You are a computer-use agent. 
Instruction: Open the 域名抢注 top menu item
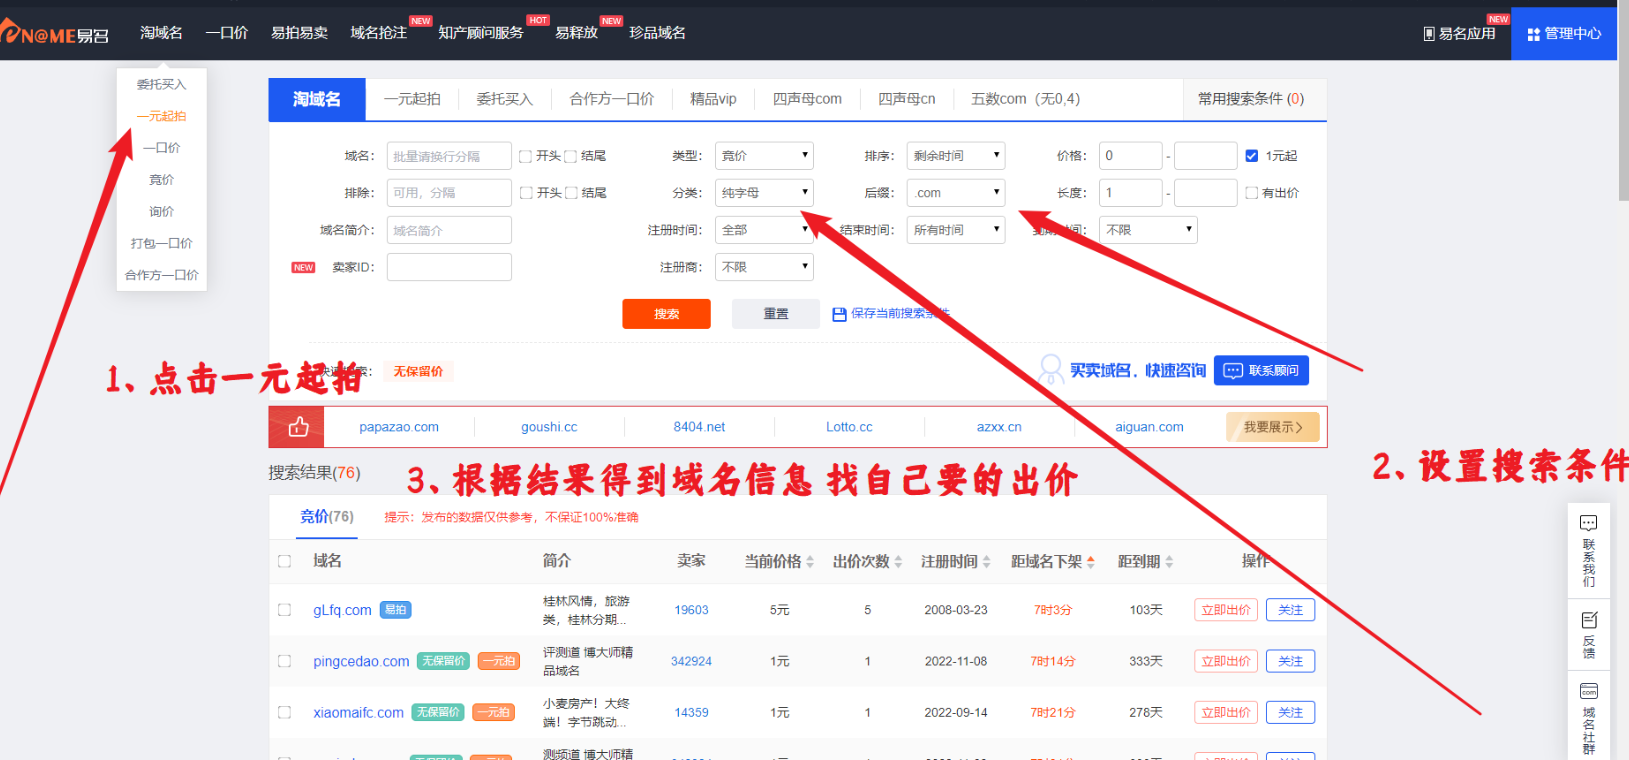point(378,33)
